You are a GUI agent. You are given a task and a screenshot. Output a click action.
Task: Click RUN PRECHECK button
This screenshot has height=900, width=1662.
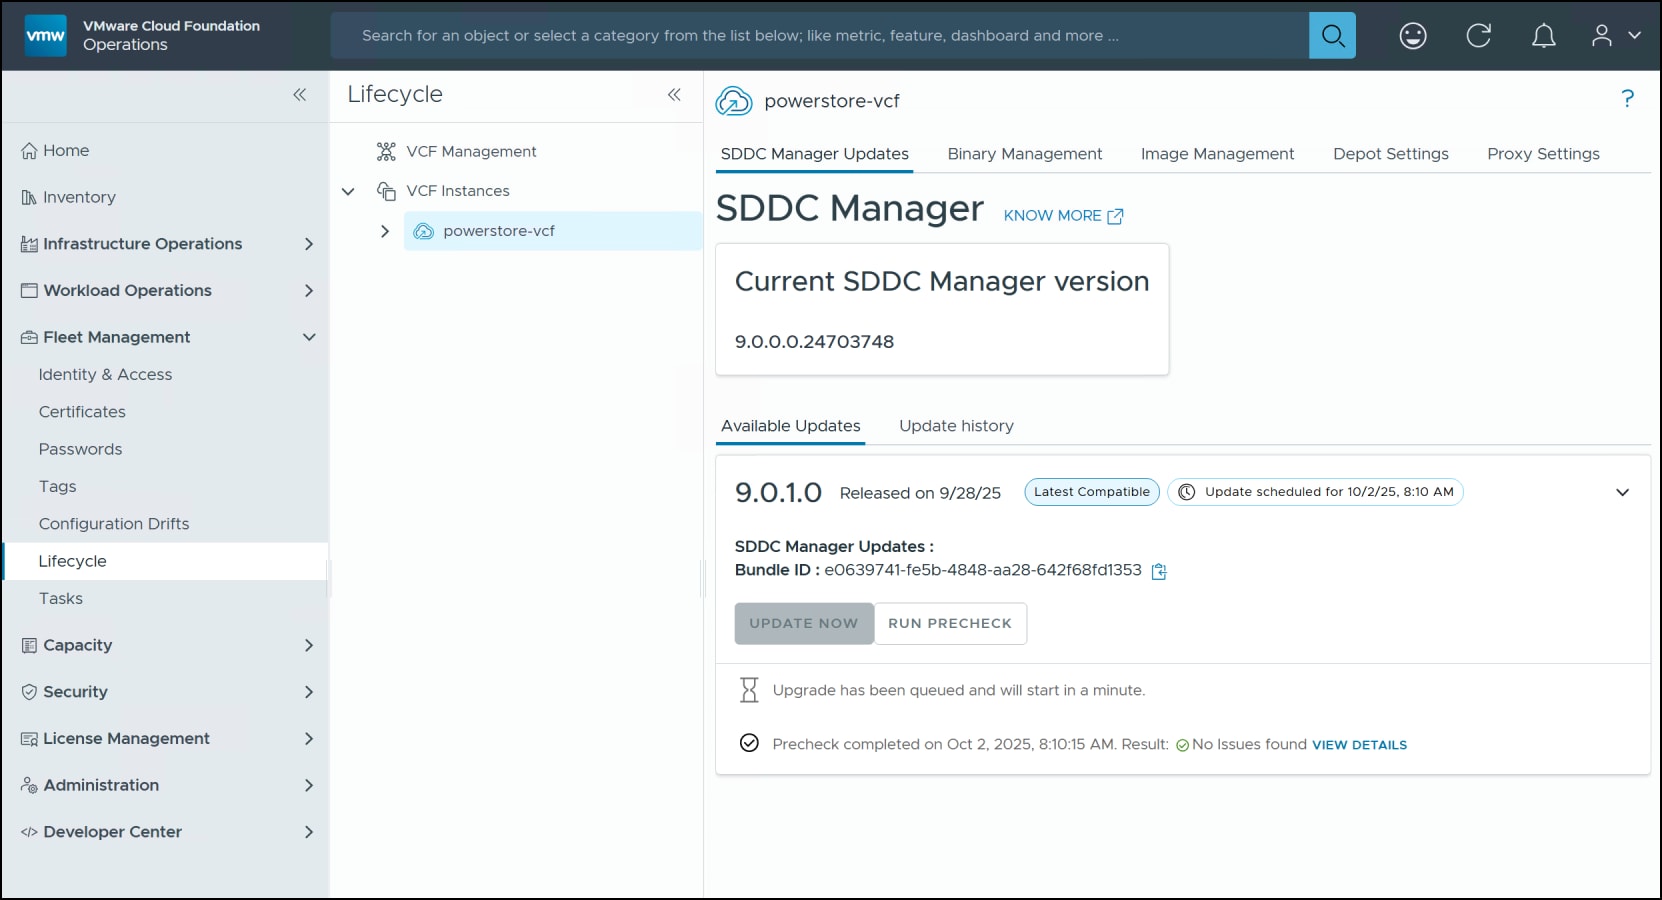950,623
